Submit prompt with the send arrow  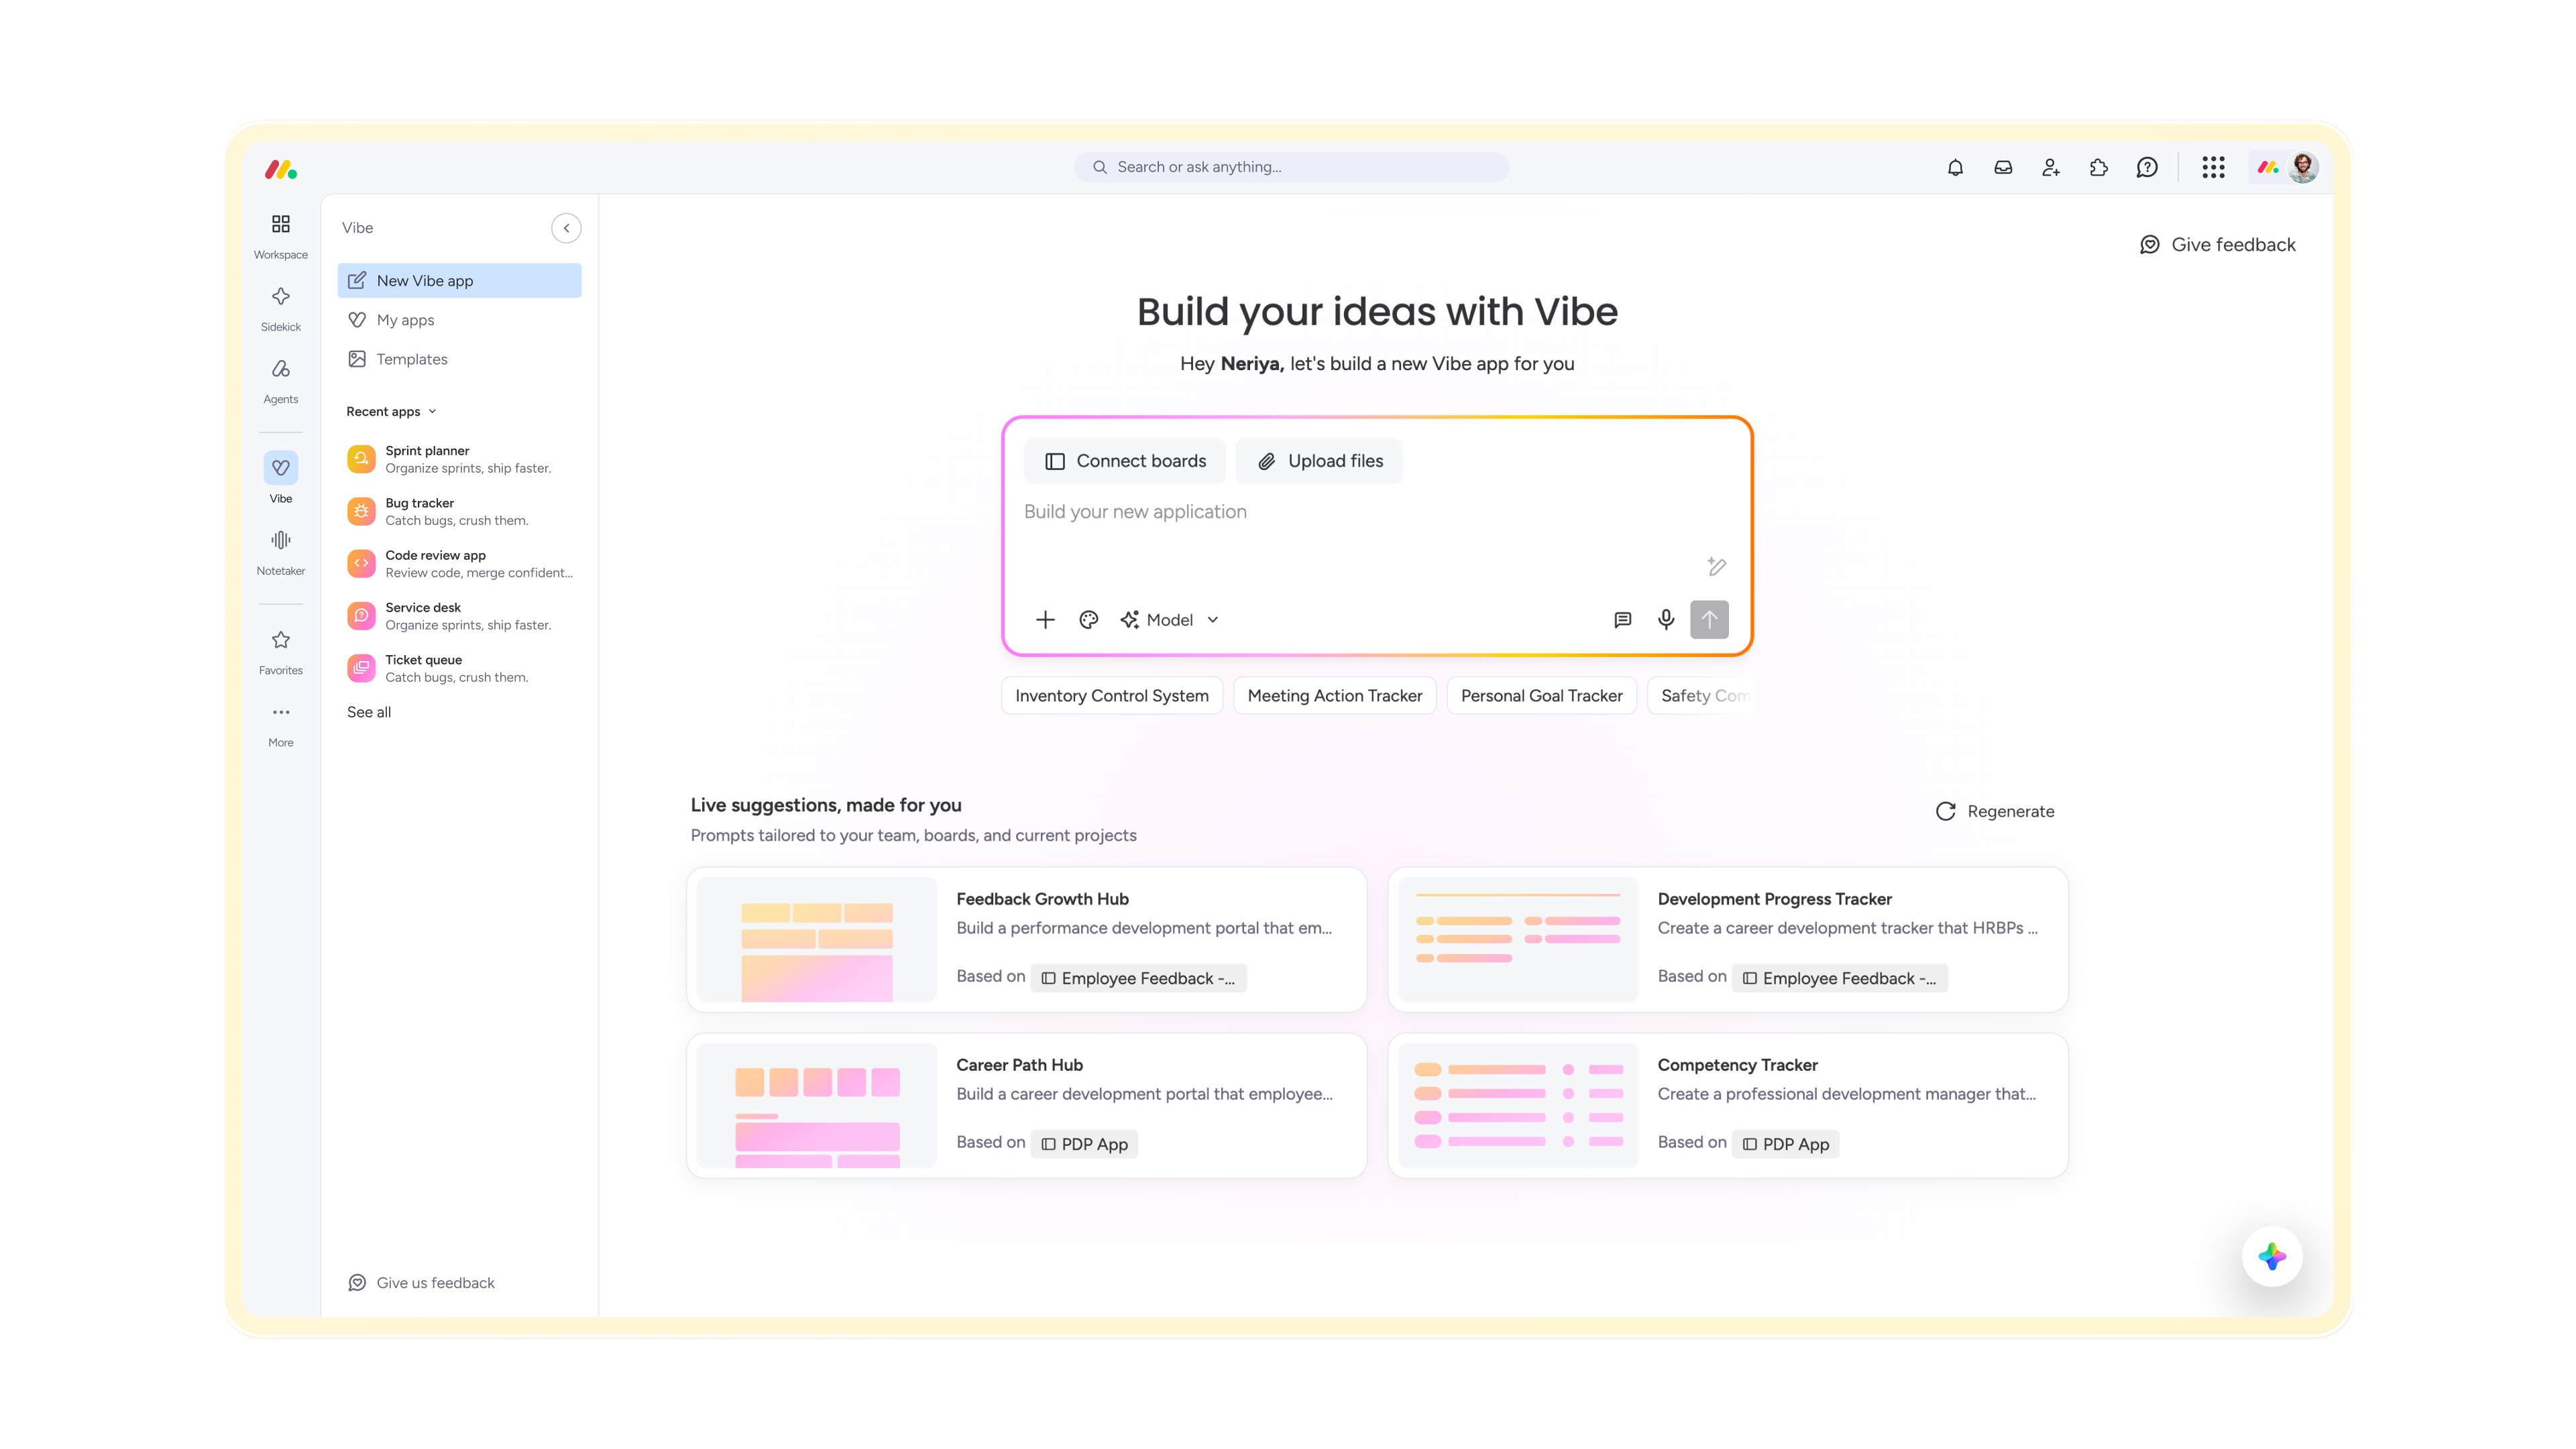tap(1709, 619)
